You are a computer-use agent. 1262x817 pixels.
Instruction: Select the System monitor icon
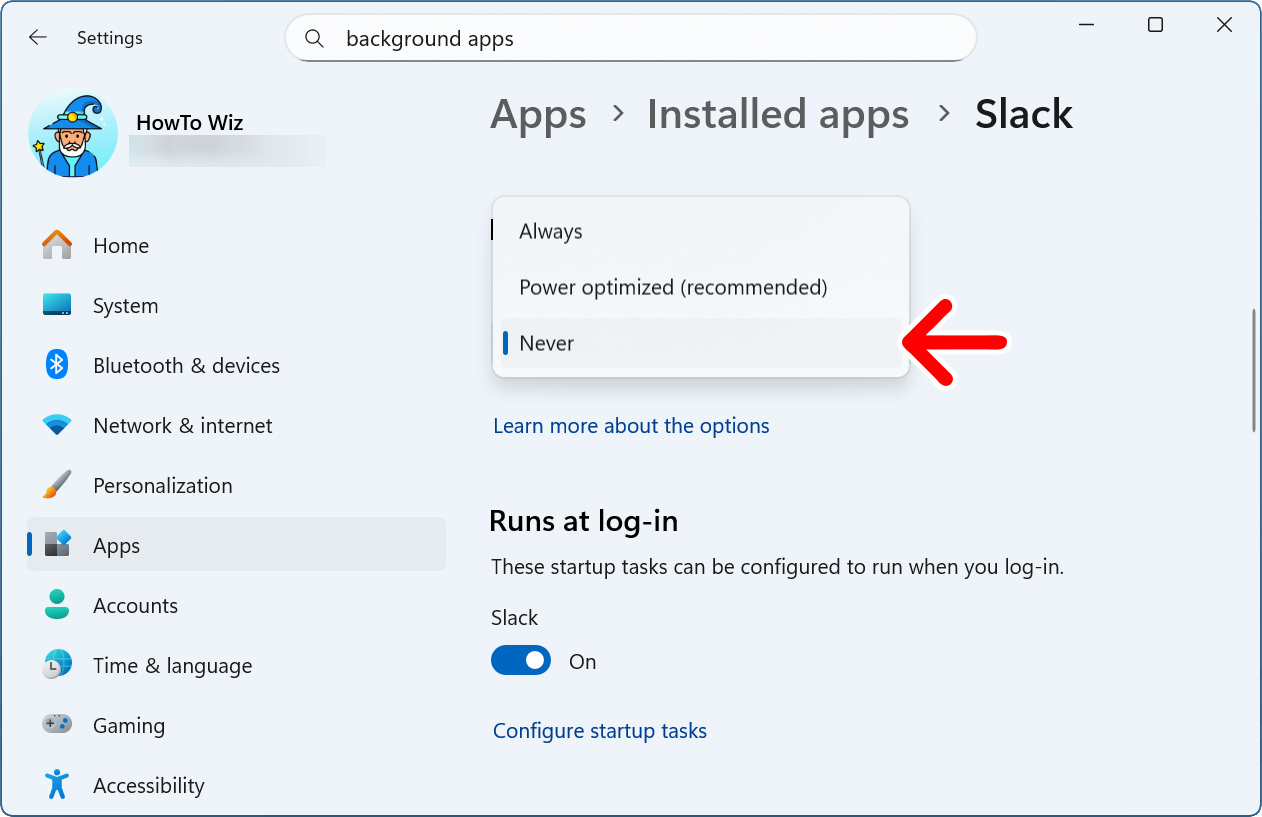click(57, 305)
